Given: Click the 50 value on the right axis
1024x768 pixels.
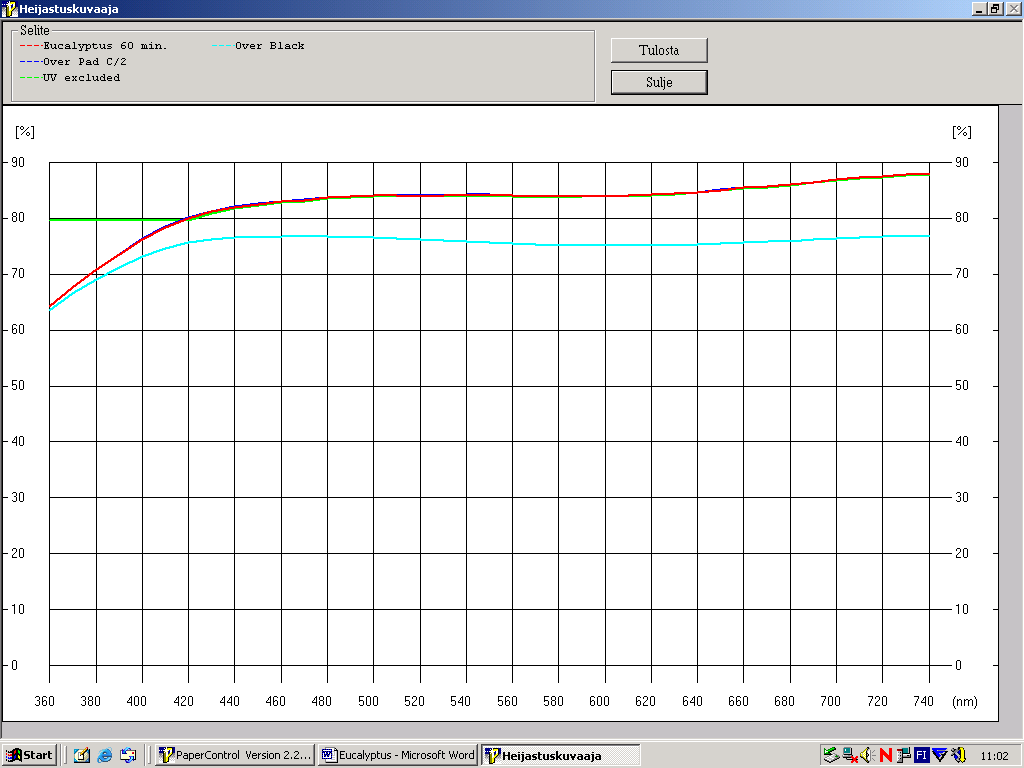Looking at the screenshot, I should [x=962, y=385].
